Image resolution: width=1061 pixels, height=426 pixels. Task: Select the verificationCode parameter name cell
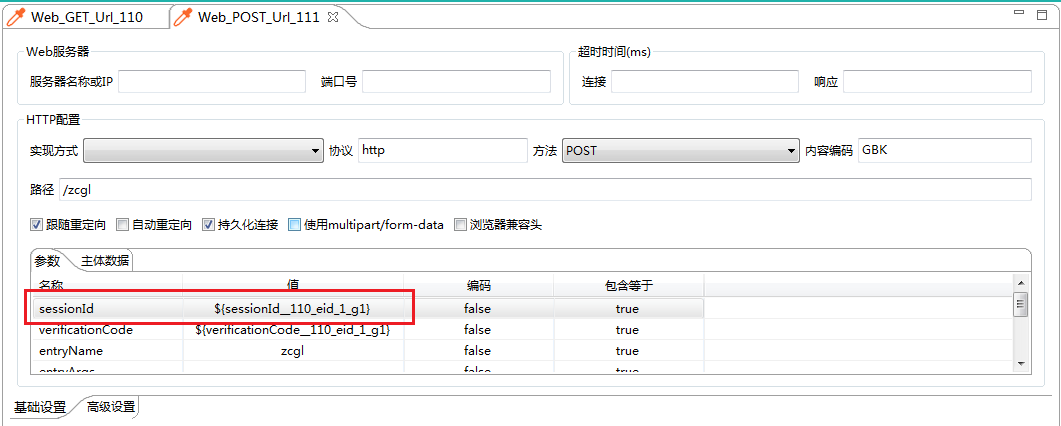[108, 330]
